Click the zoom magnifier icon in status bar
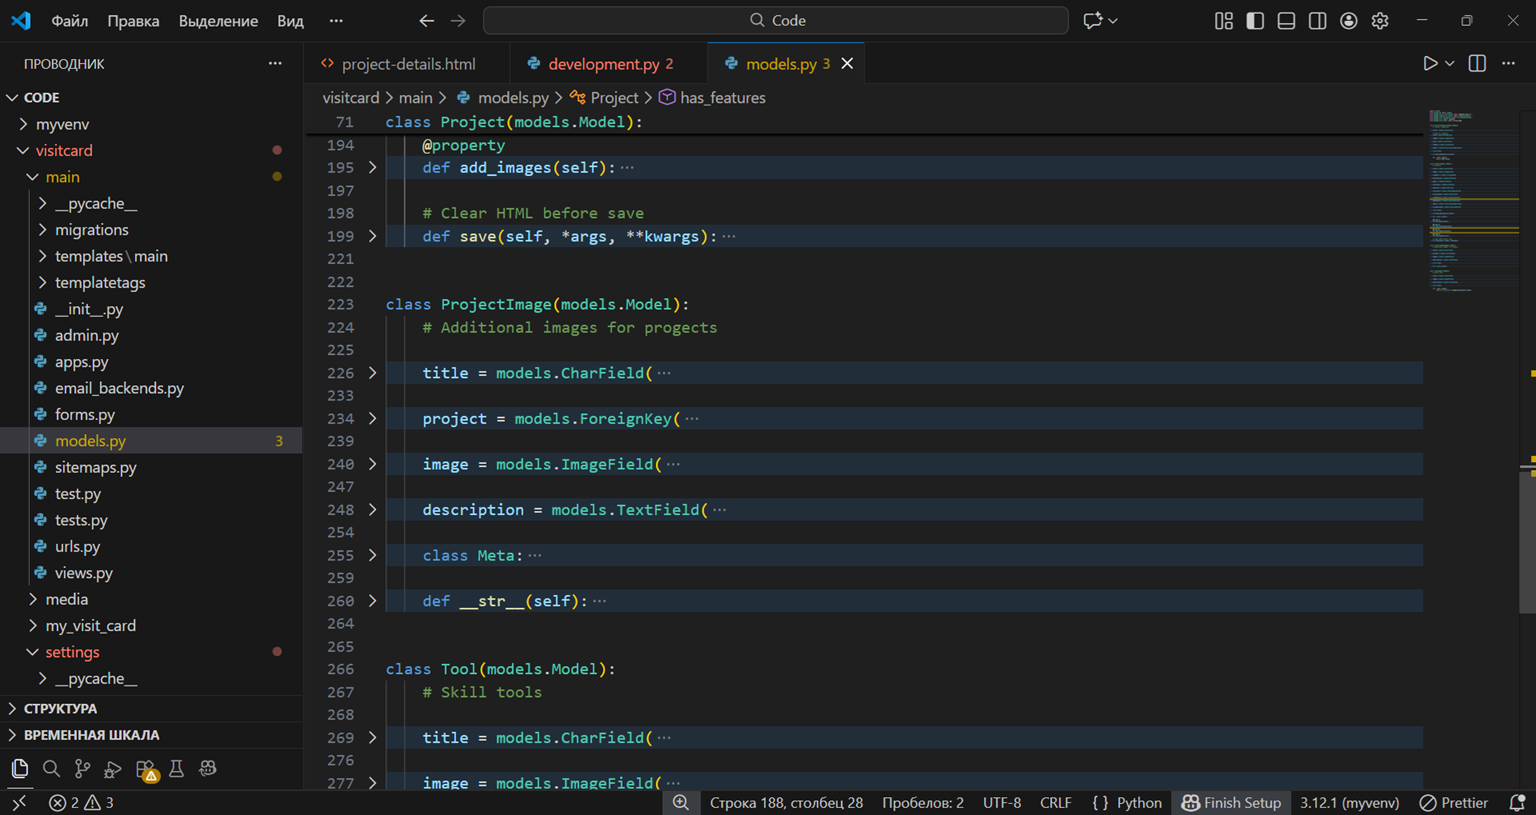The height and width of the screenshot is (815, 1536). pyautogui.click(x=680, y=802)
